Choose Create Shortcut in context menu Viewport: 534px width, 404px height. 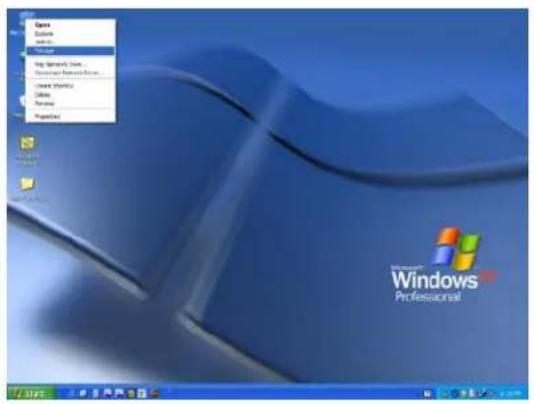coord(70,86)
